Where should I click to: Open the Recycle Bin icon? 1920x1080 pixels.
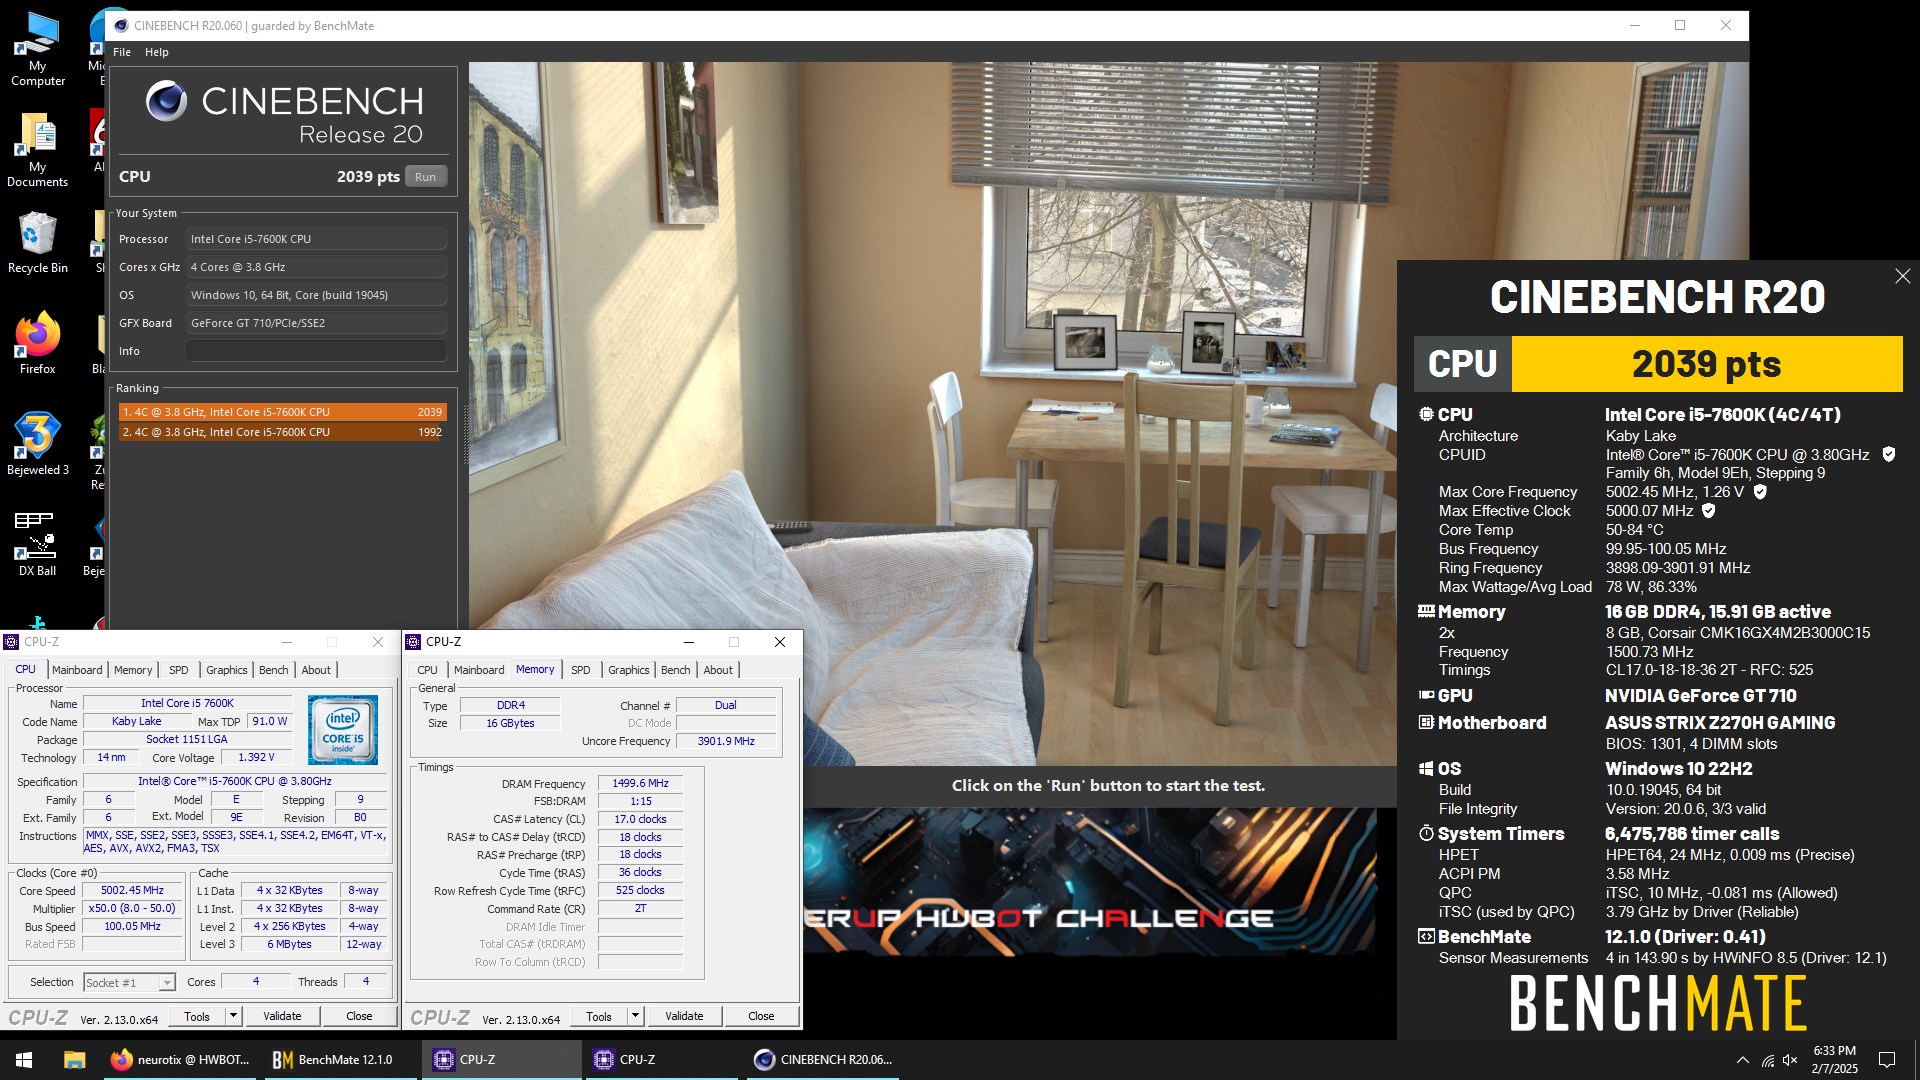click(x=37, y=243)
